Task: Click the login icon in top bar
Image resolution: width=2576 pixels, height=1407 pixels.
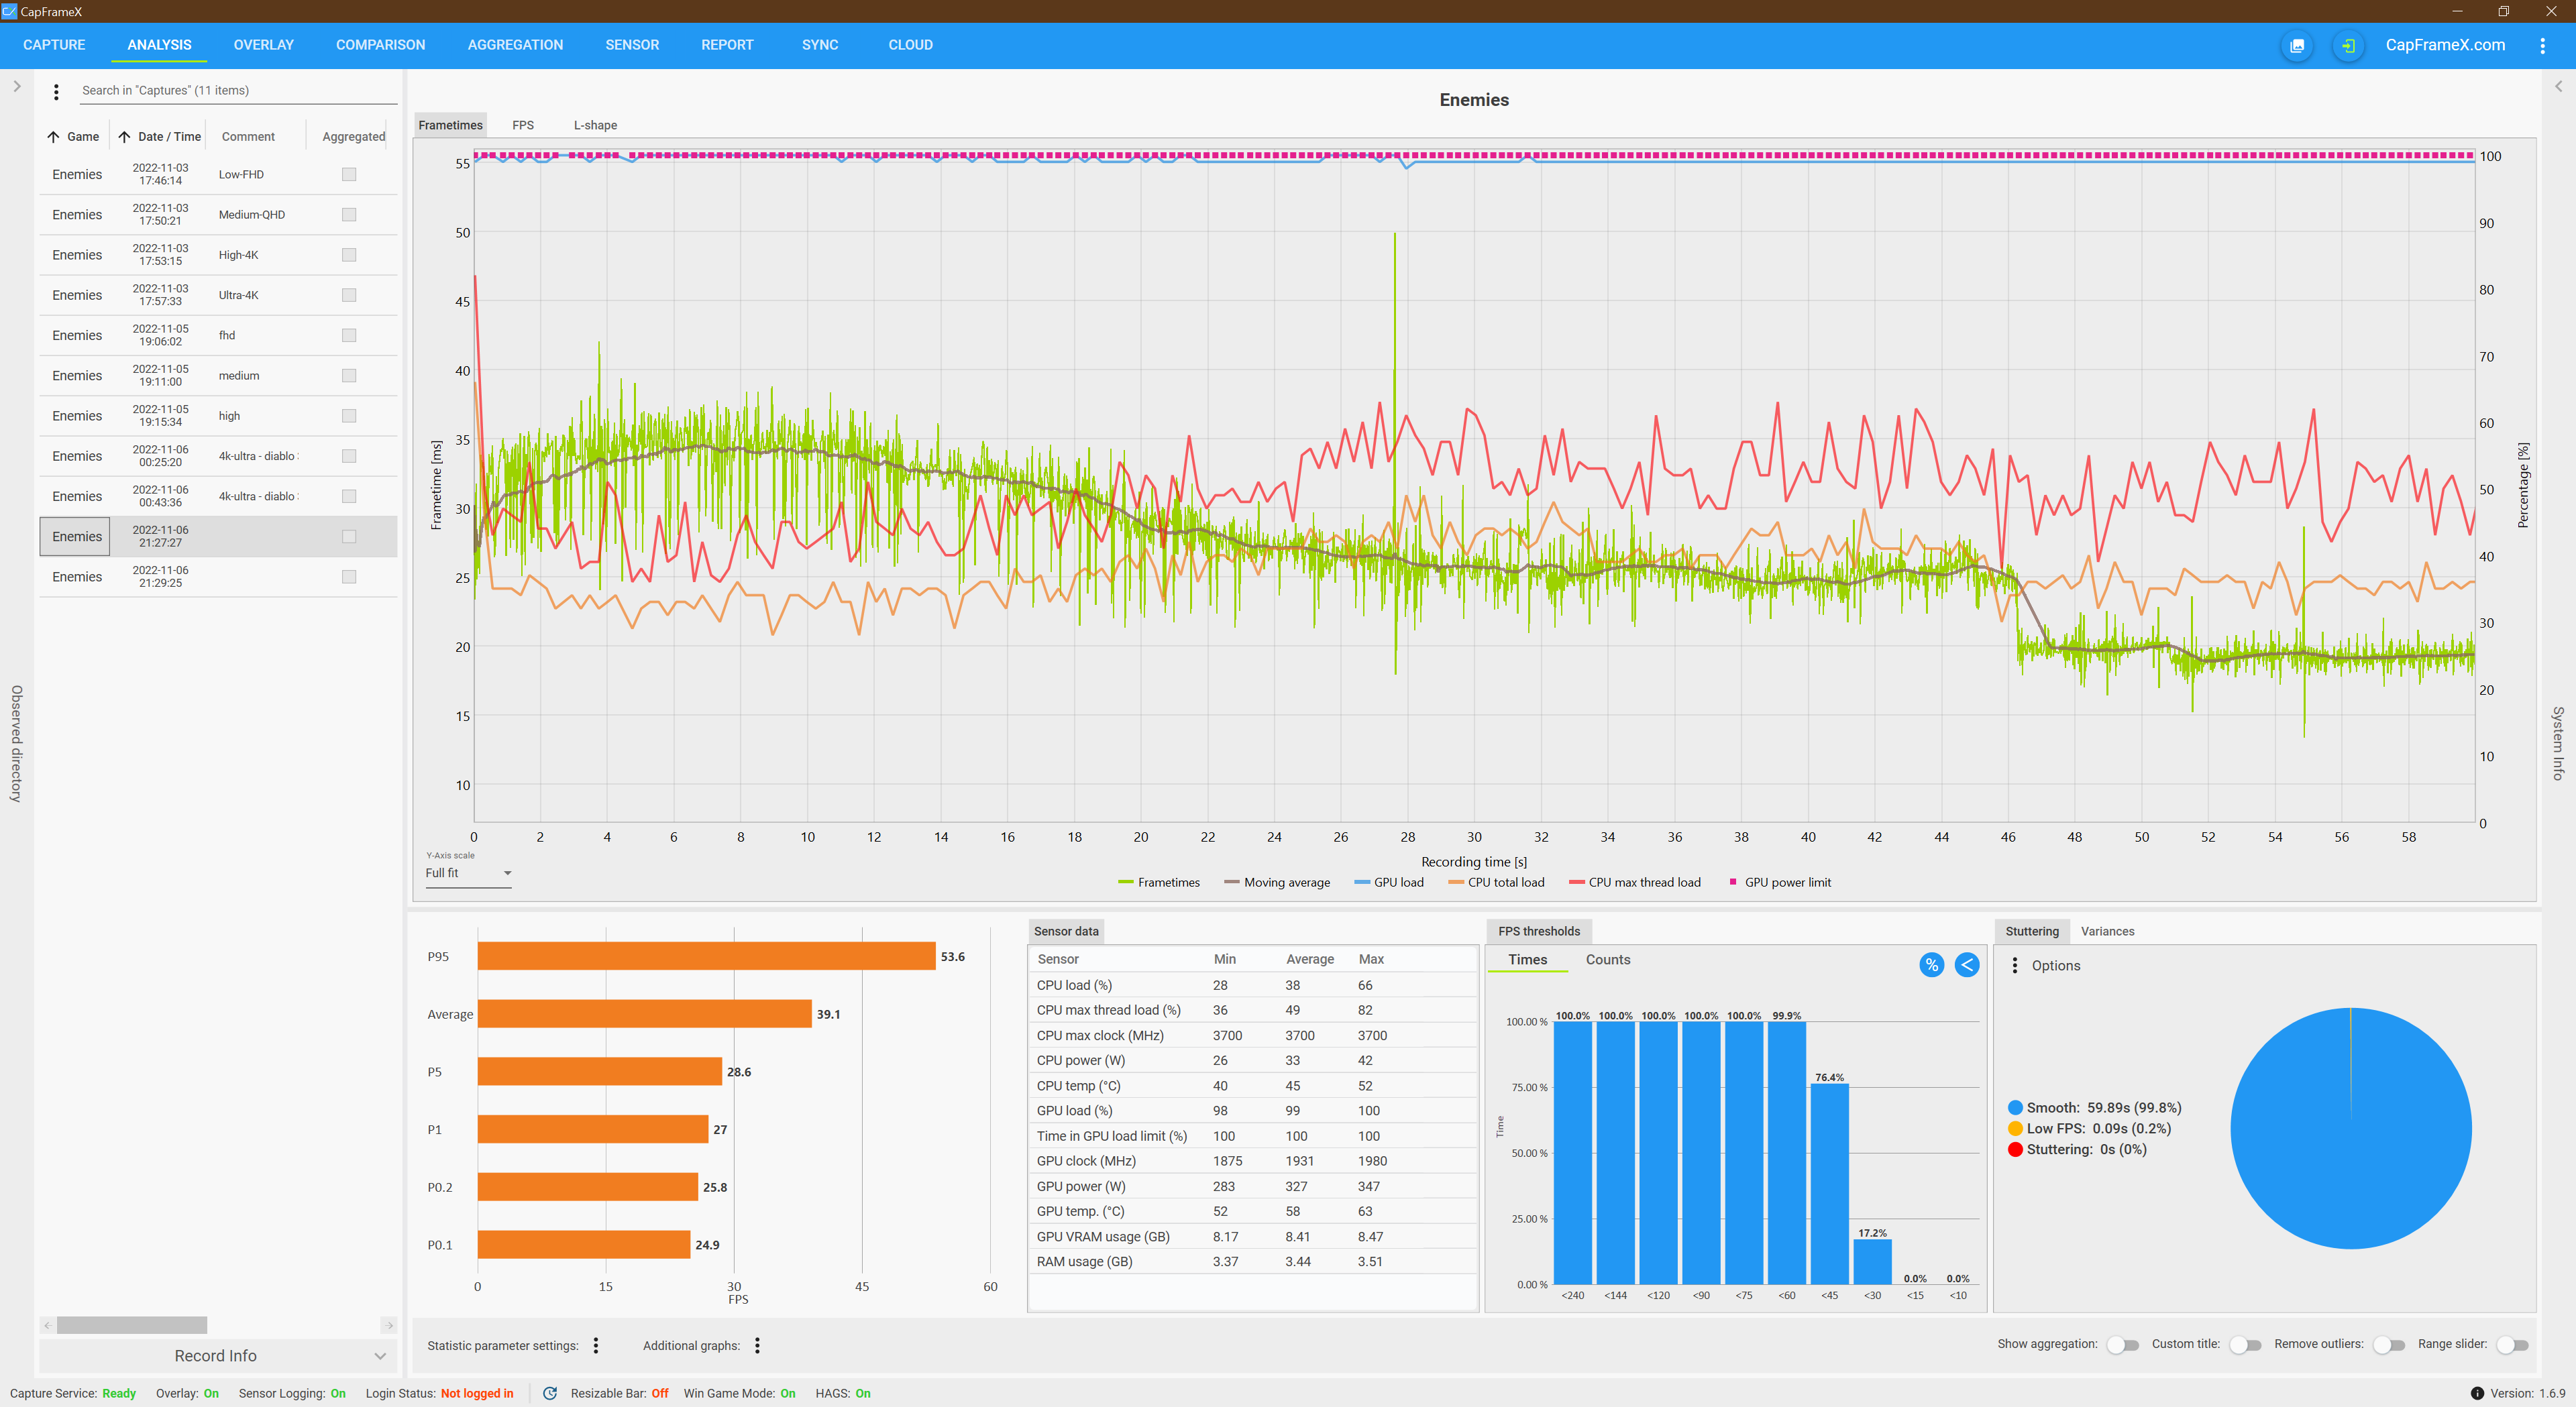Action: pos(2348,45)
